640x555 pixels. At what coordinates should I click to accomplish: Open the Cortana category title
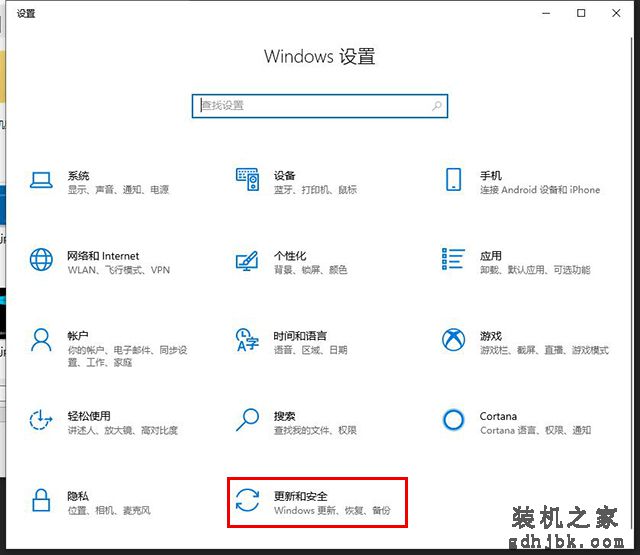click(x=498, y=416)
